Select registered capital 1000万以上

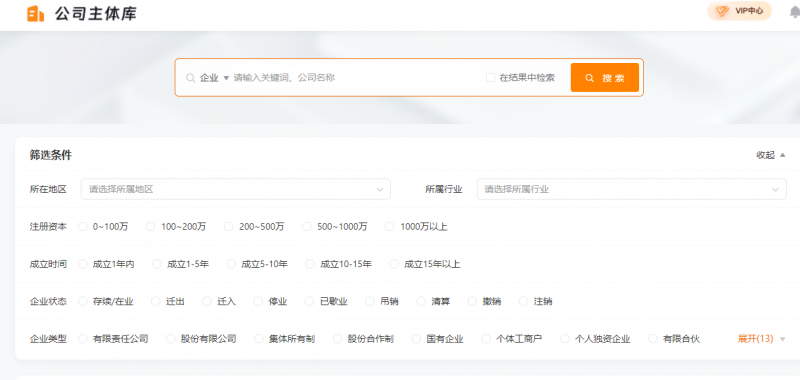[x=390, y=226]
